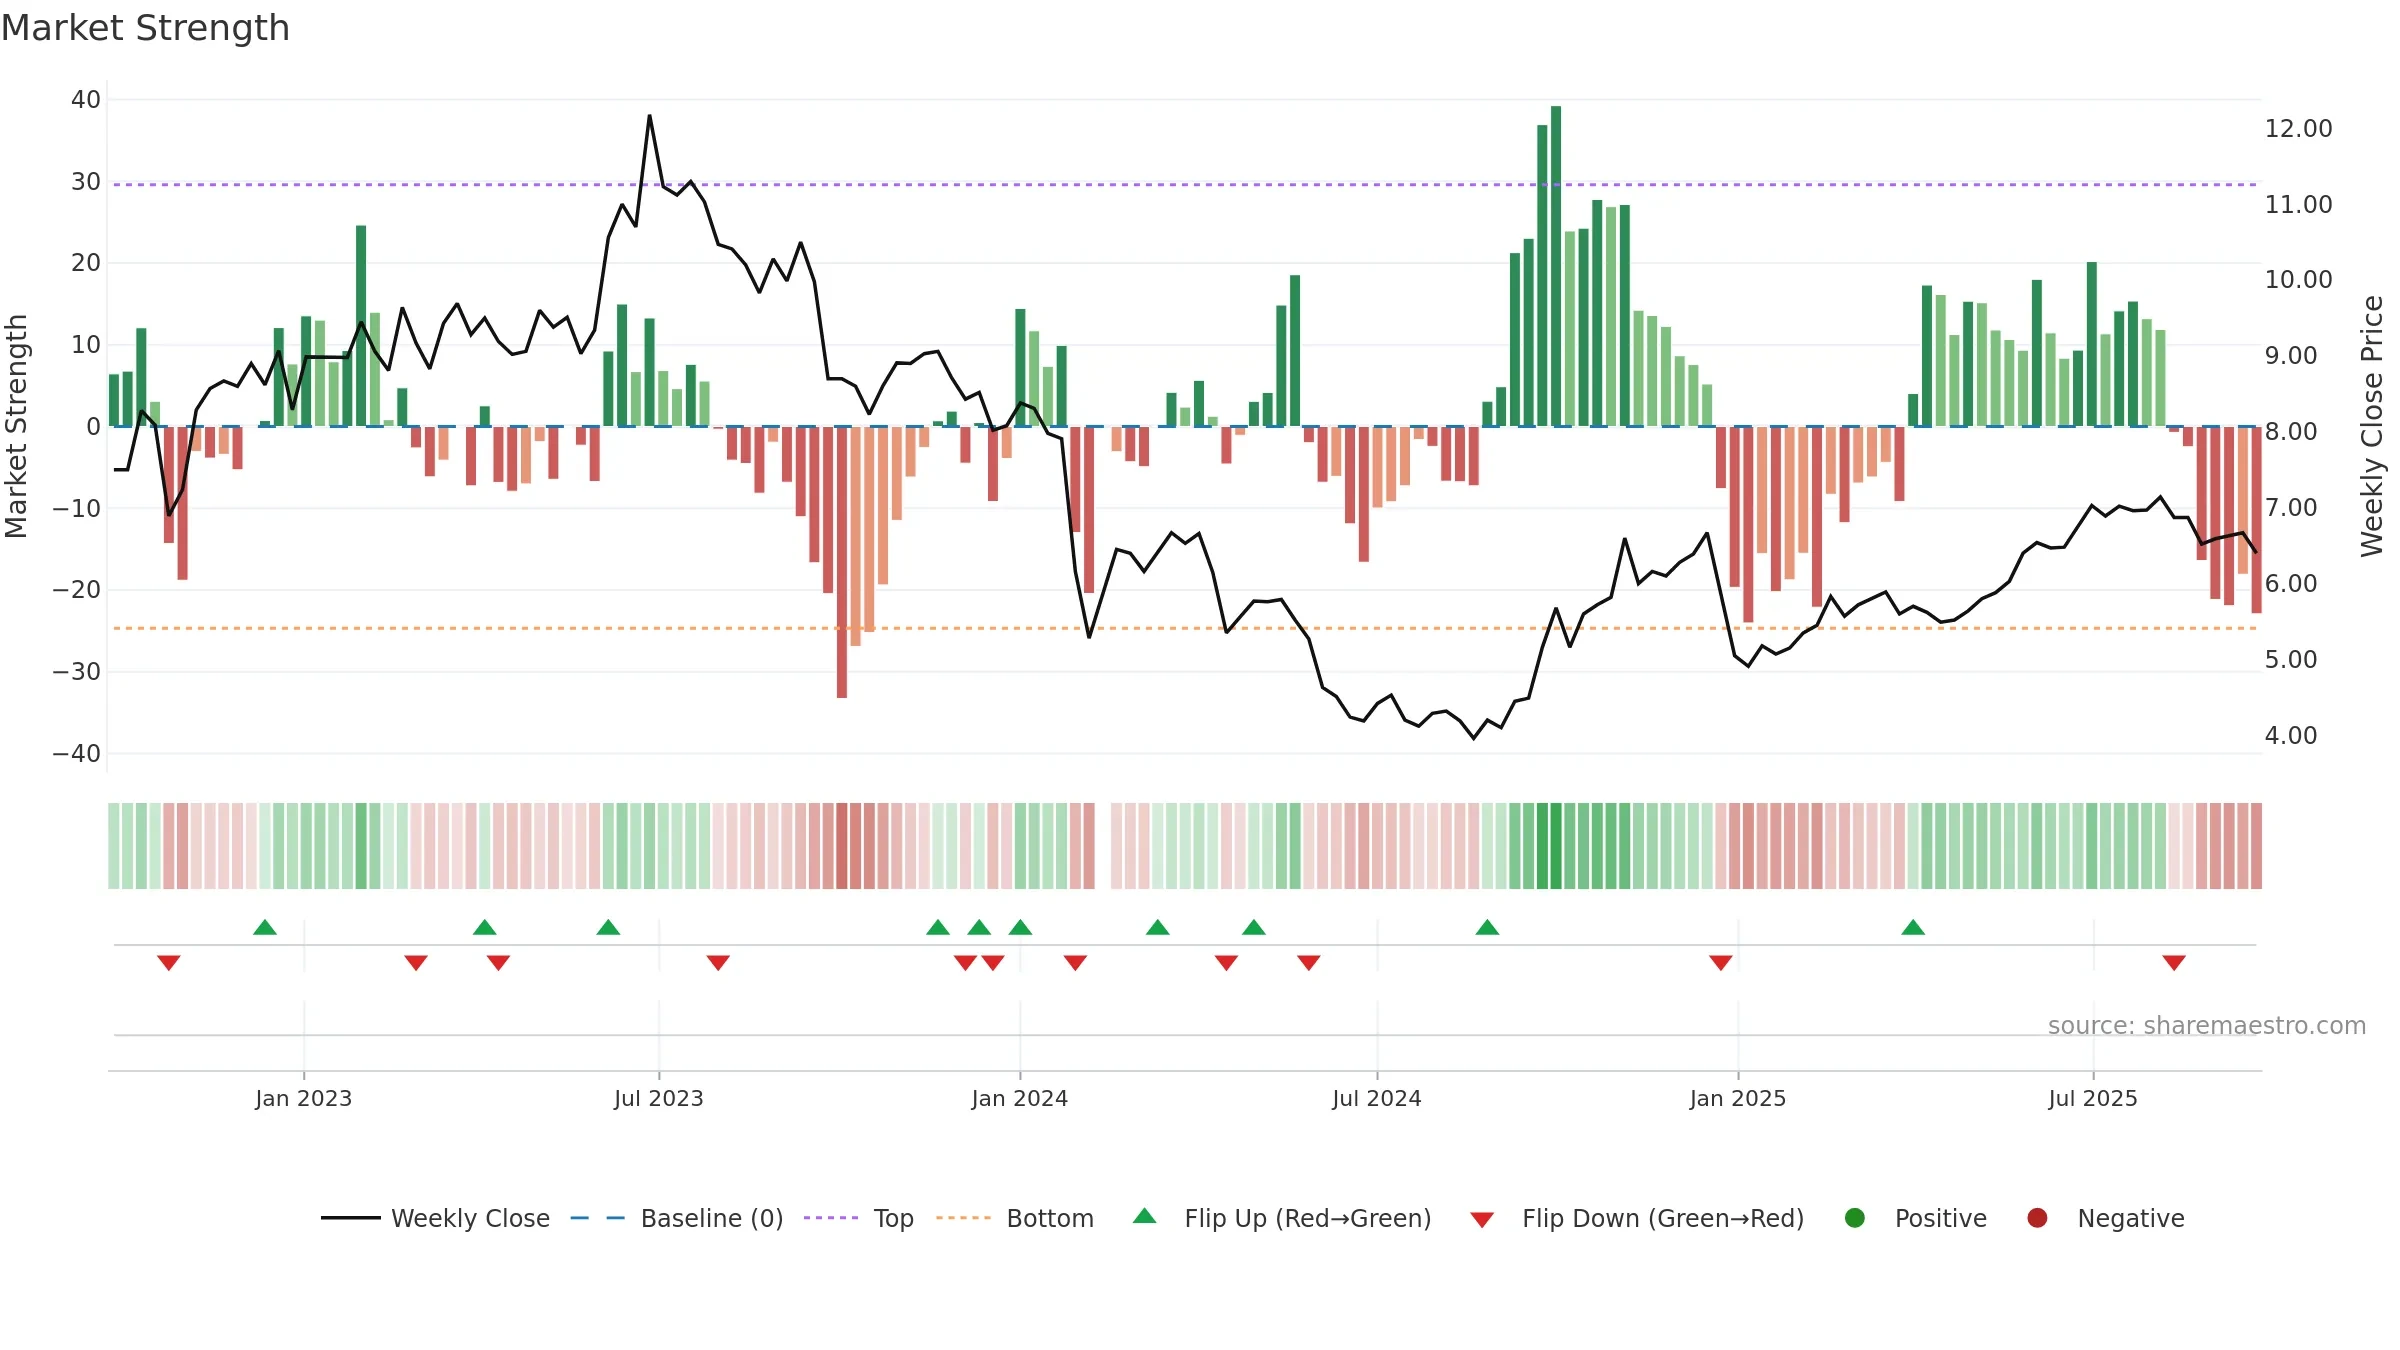Viewport: 2400px width, 1350px height.
Task: Select the last Flip Down marker in August 2025
Action: [x=2174, y=963]
